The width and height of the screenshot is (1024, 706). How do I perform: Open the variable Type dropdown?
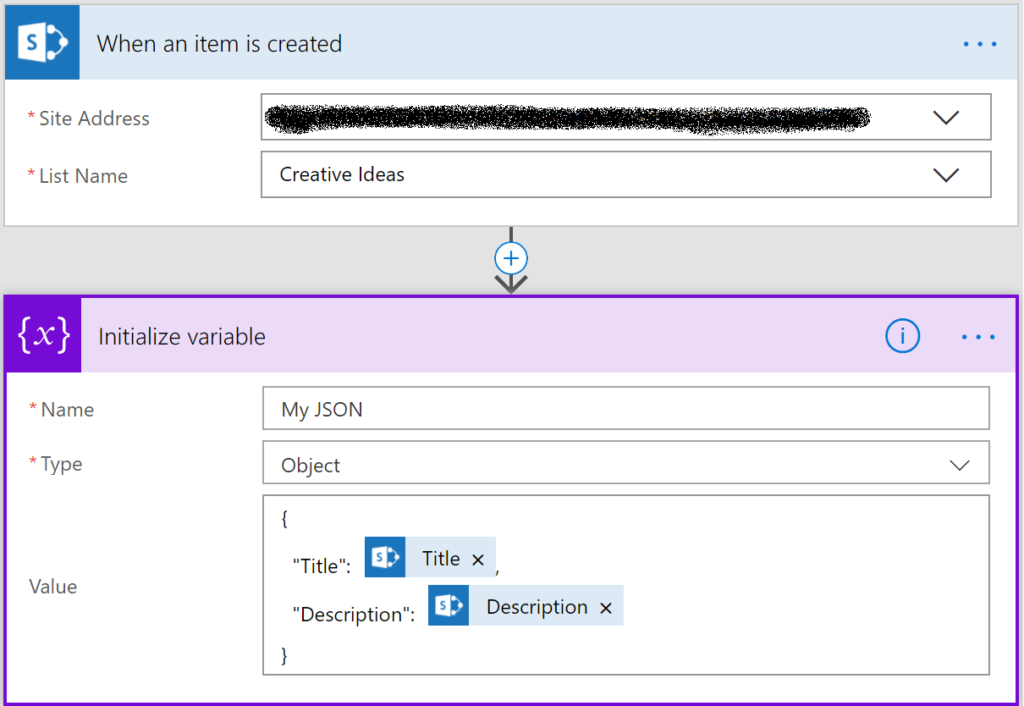(x=959, y=464)
